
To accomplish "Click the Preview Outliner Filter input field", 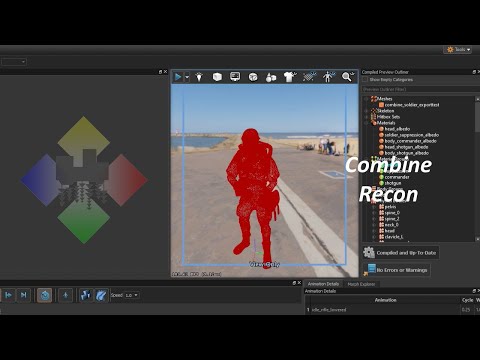I will (420, 89).
